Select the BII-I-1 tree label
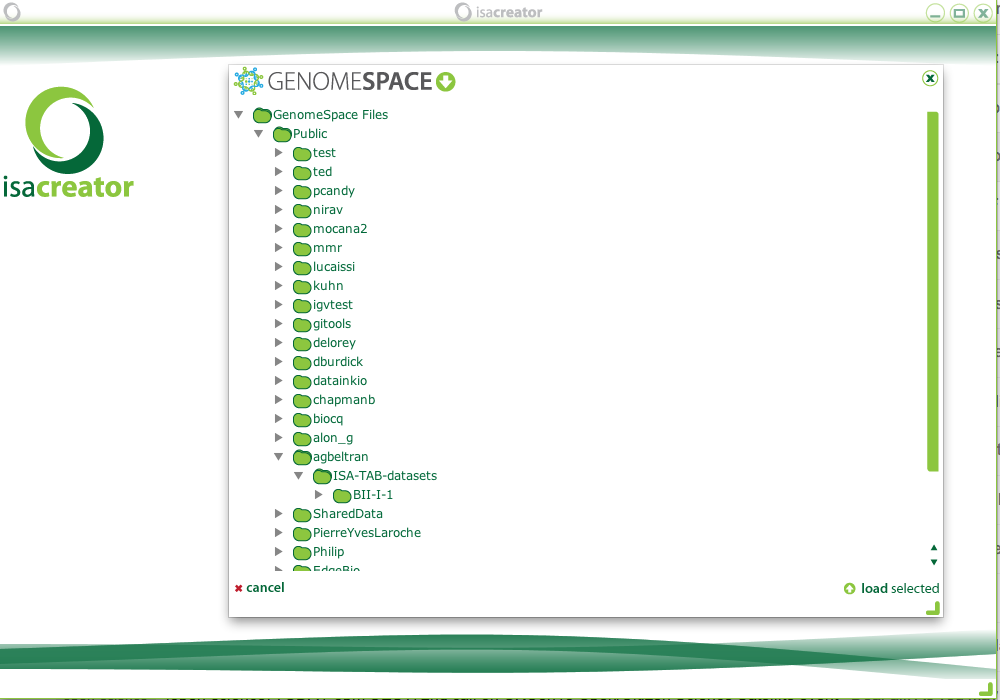This screenshot has width=1000, height=700. coord(373,495)
